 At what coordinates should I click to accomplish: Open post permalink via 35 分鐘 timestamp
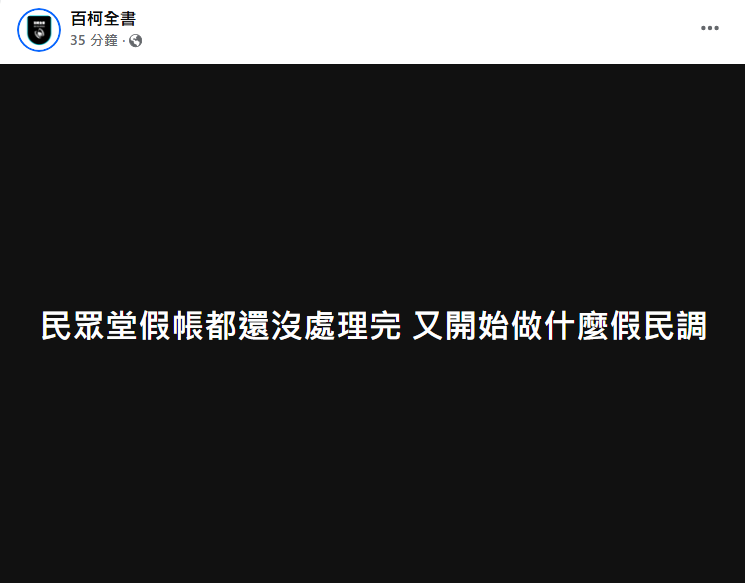[x=94, y=40]
